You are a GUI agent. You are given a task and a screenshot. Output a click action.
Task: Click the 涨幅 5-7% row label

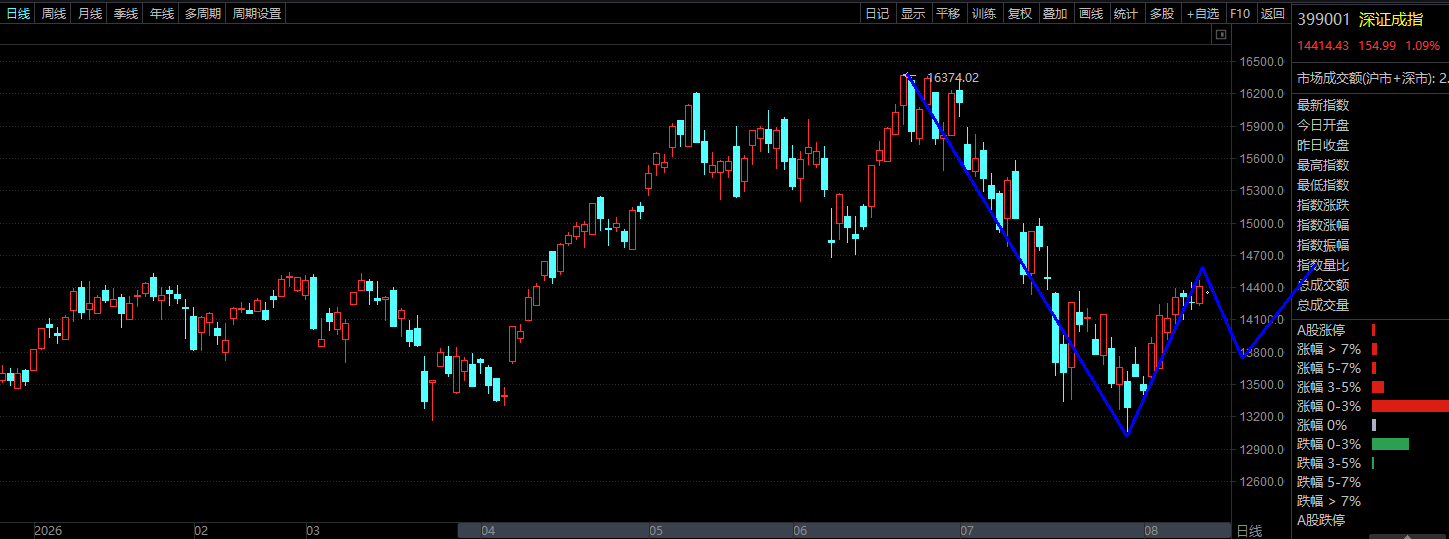pyautogui.click(x=1329, y=368)
